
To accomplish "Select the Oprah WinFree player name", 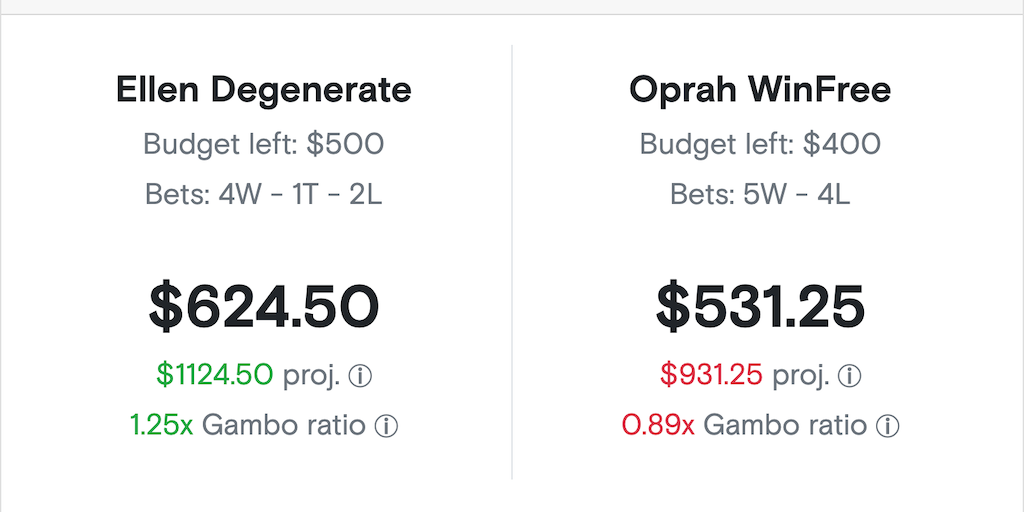I will click(x=760, y=90).
